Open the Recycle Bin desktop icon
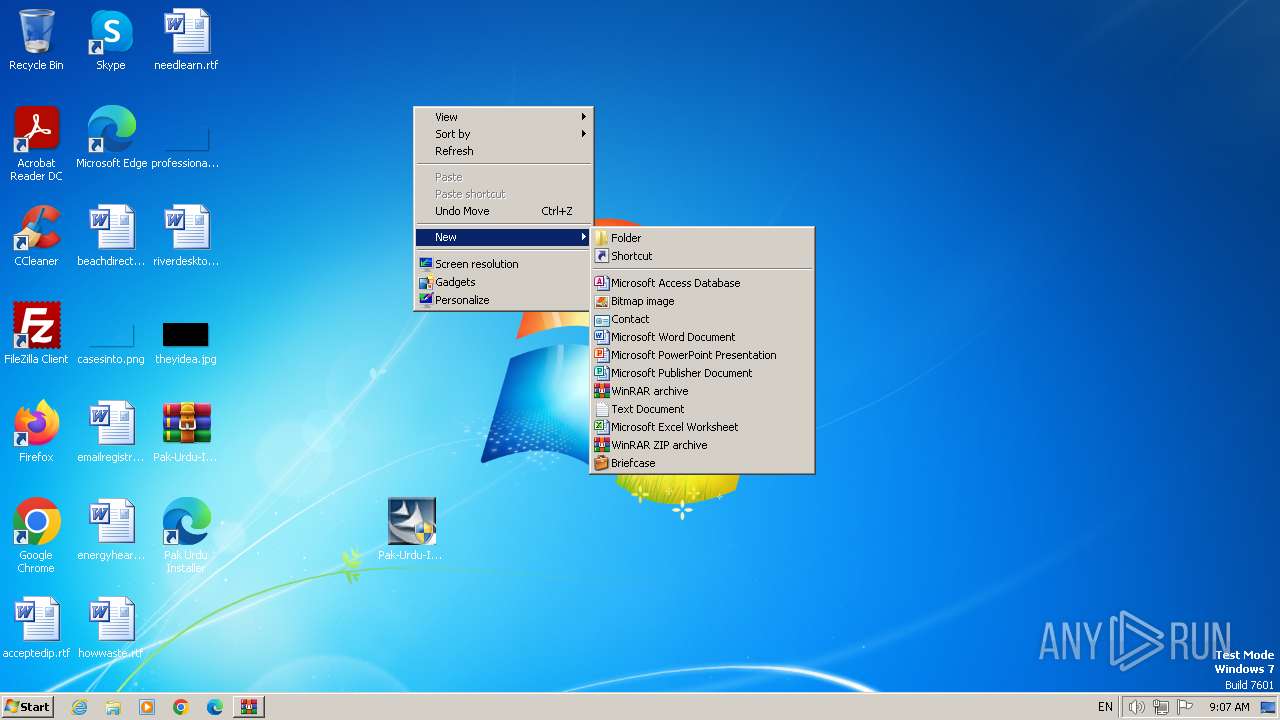 coord(36,40)
